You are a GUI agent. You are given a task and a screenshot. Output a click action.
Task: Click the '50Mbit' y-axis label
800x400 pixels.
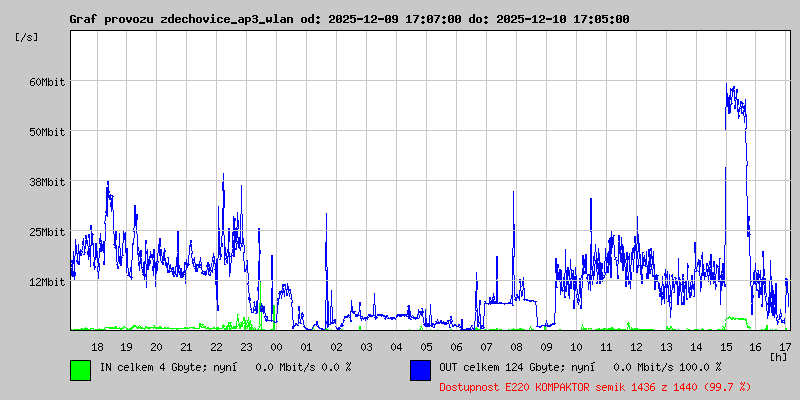click(47, 132)
